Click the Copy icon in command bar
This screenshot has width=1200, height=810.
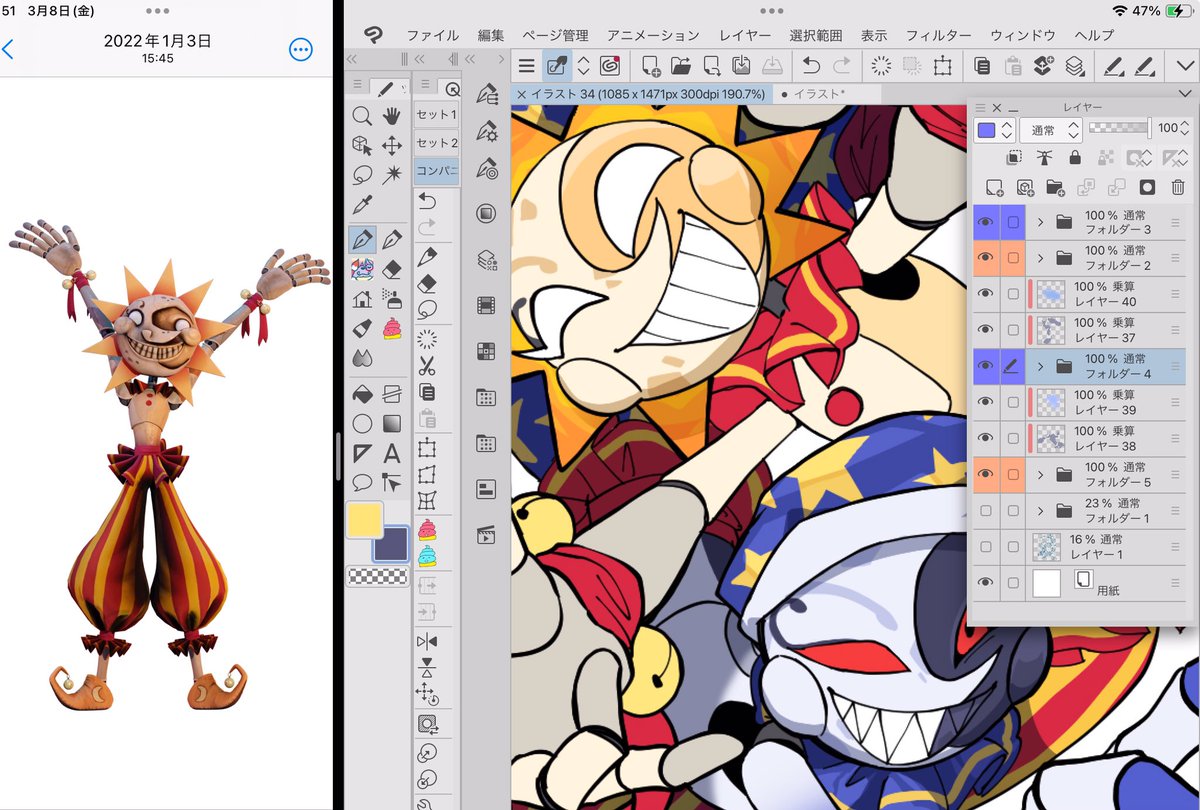click(982, 66)
